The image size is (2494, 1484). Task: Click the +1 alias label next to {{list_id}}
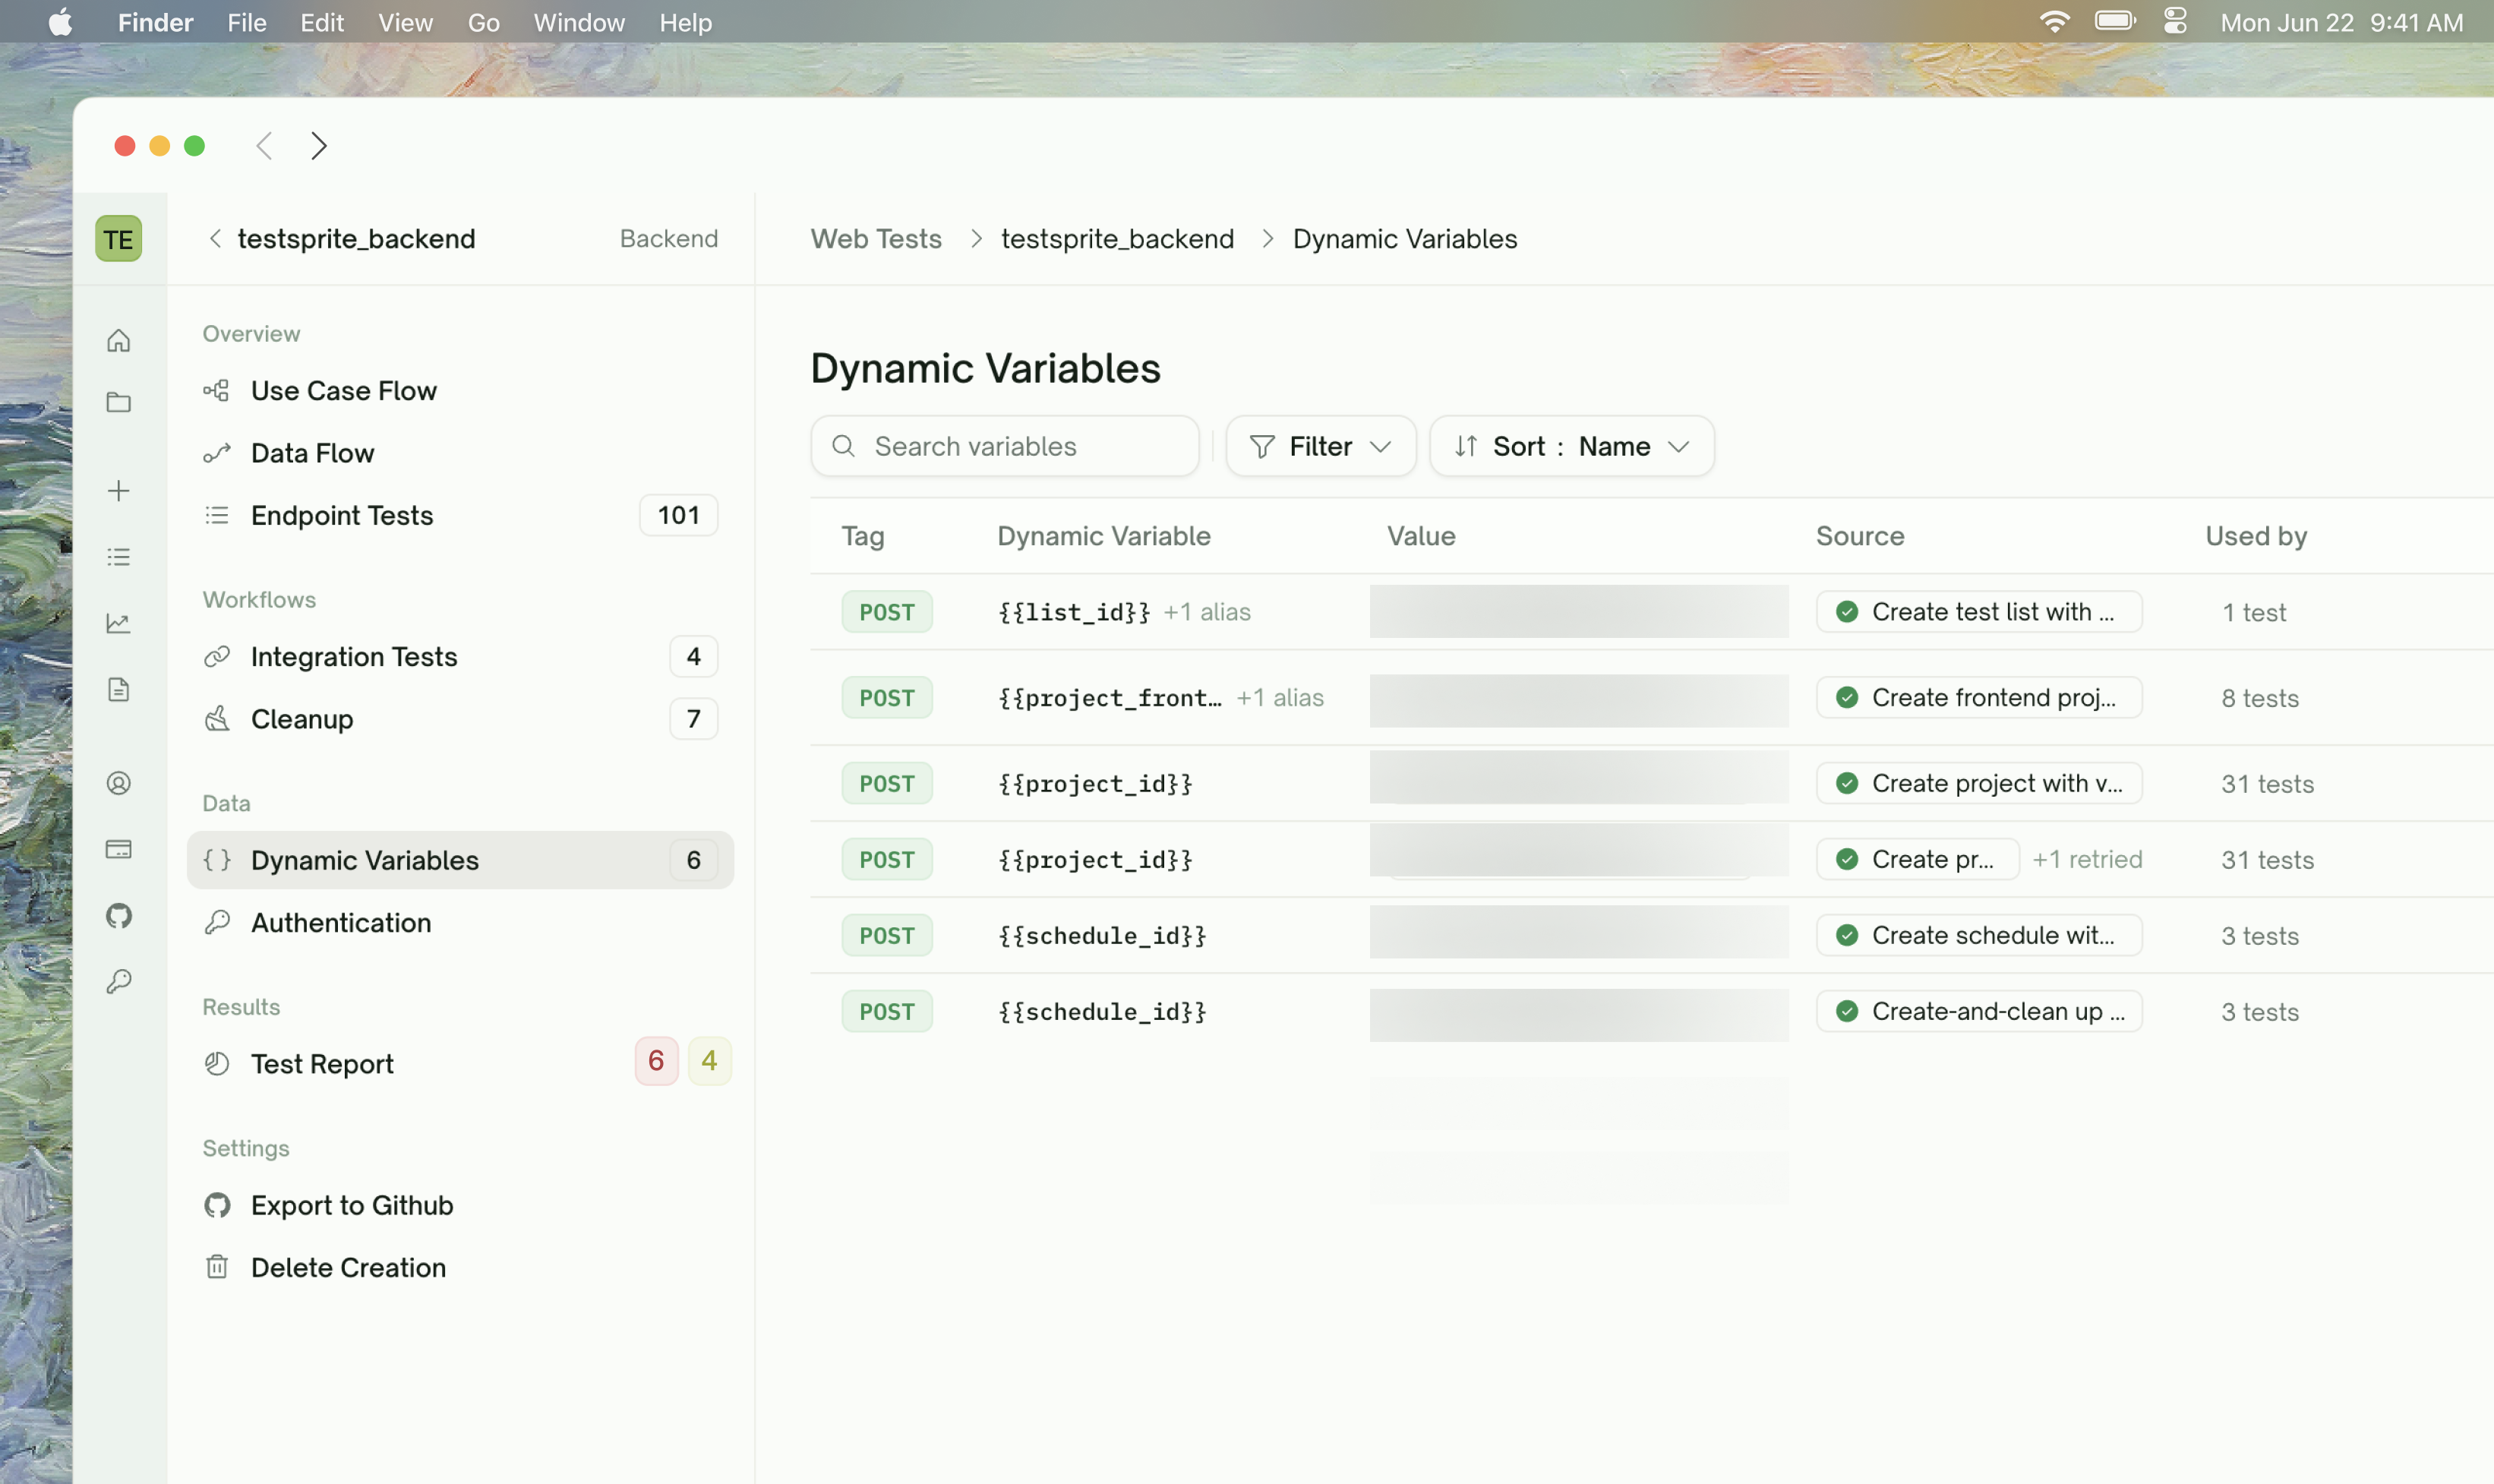click(1206, 612)
